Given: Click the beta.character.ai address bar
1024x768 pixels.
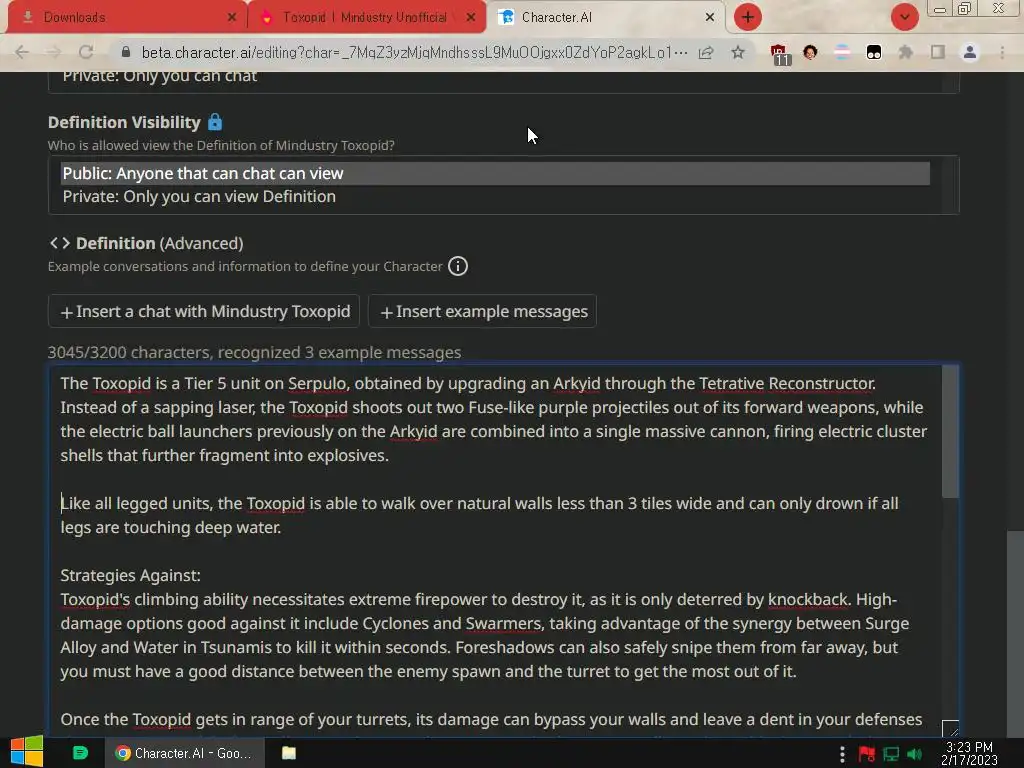Looking at the screenshot, I should tap(414, 52).
